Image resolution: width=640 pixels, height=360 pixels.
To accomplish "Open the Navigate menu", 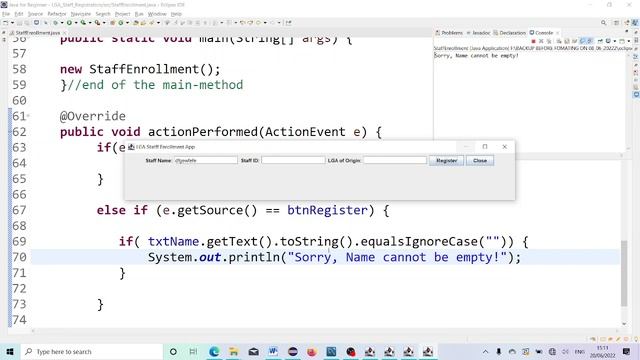I will (x=80, y=14).
